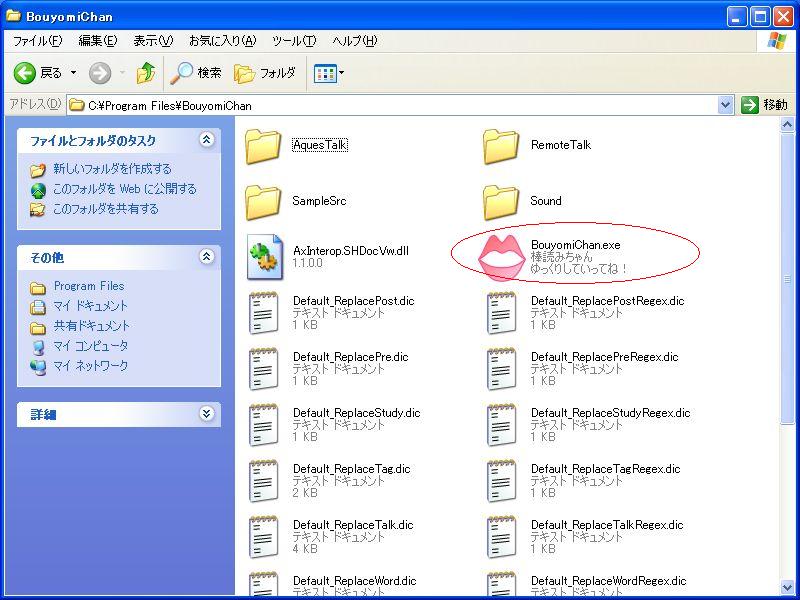Select the Default_ReplacePost.dic file icon
The image size is (800, 600).
[264, 313]
